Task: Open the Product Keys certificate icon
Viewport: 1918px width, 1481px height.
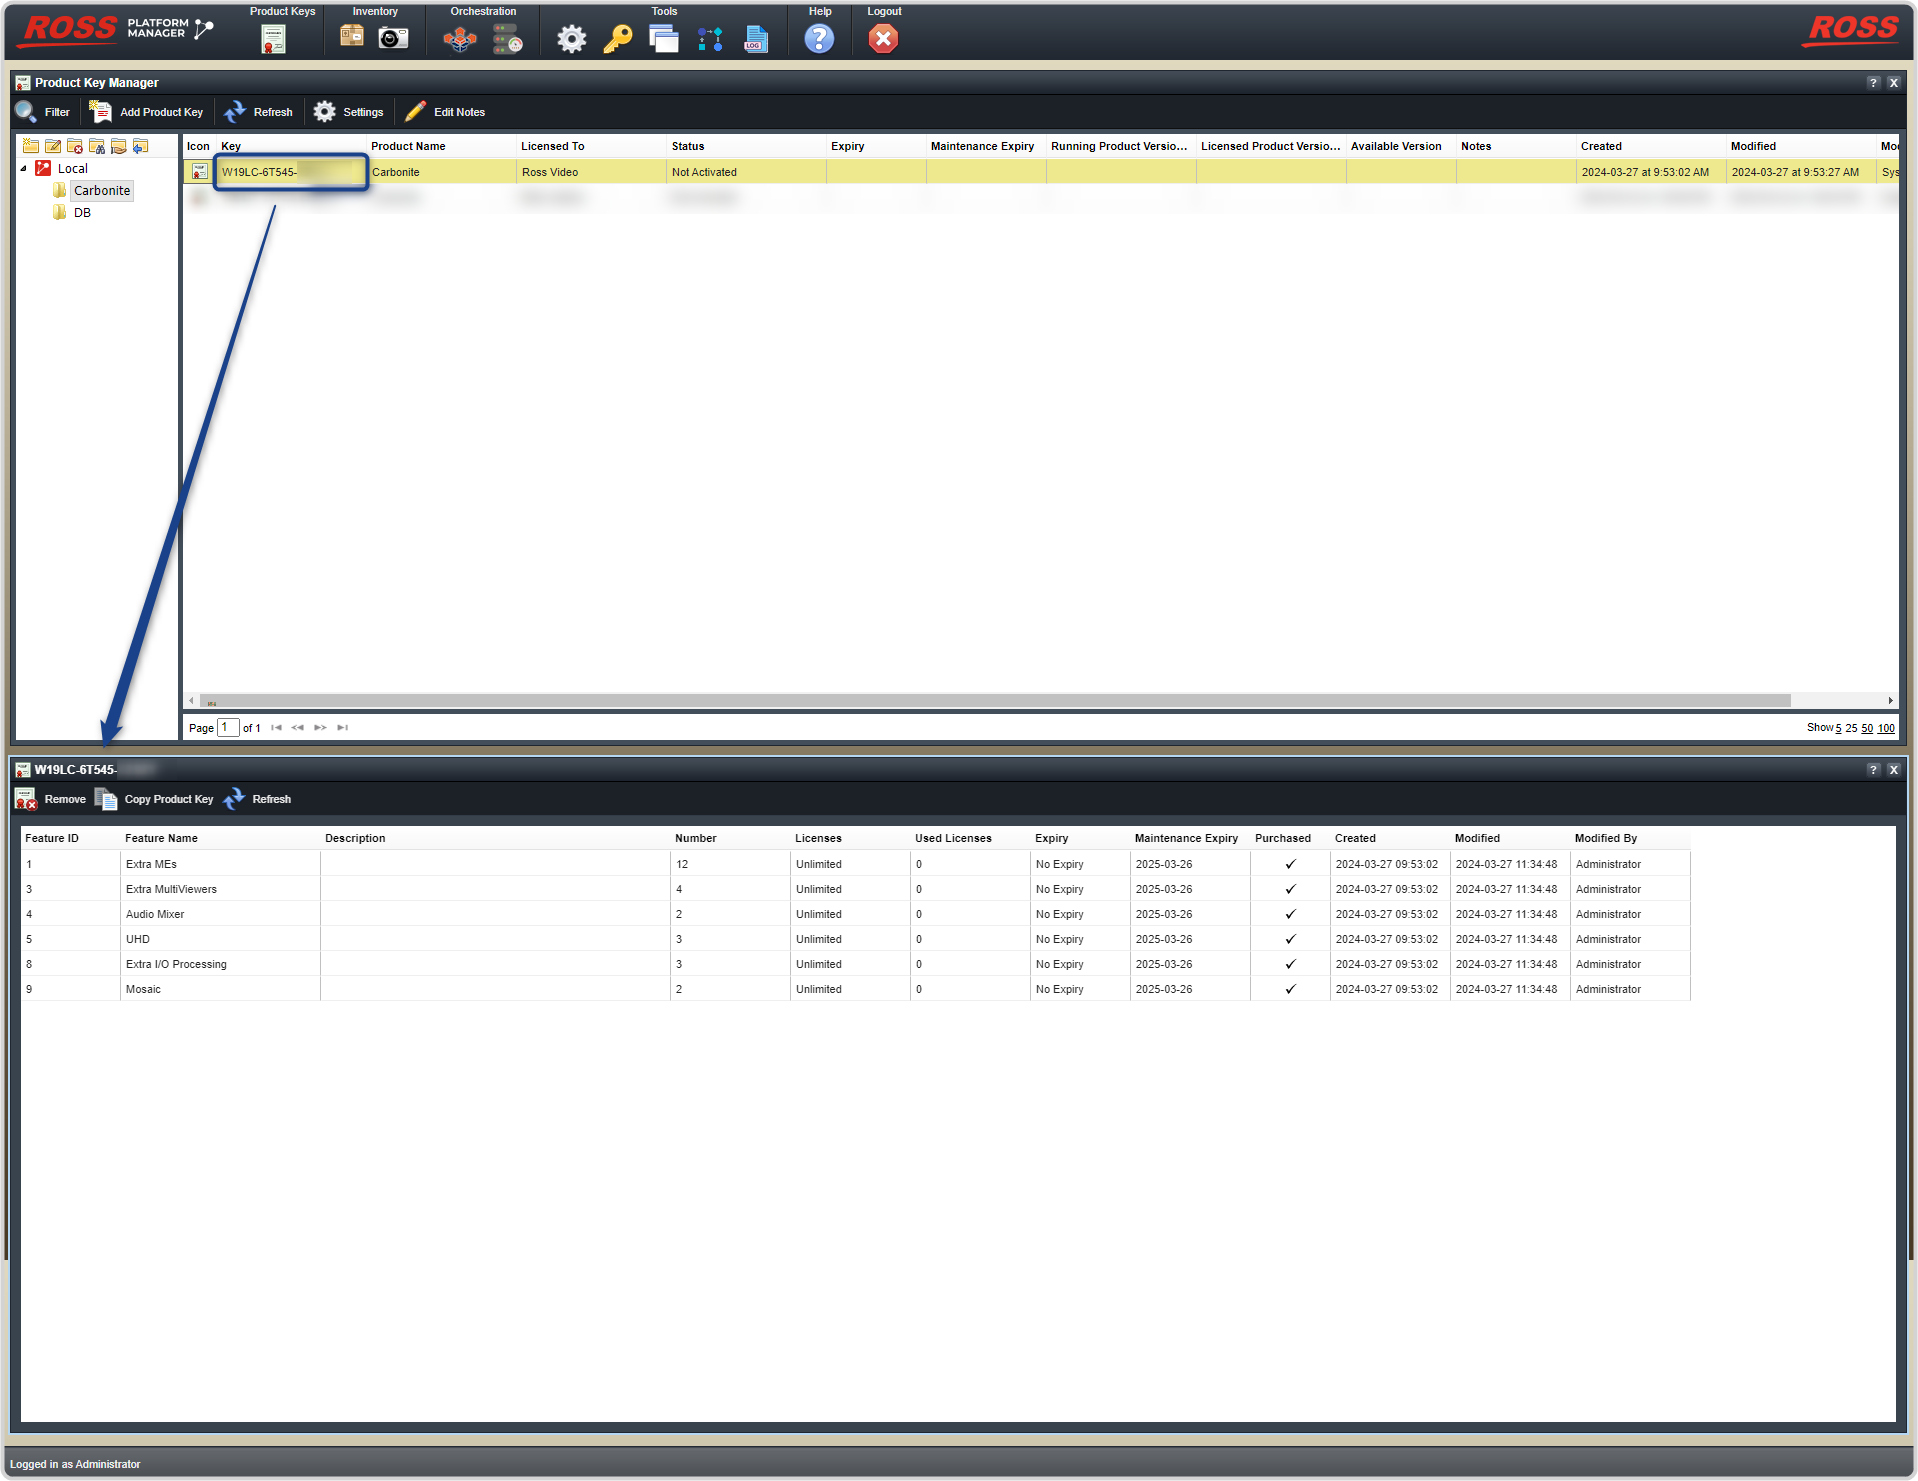Action: point(273,39)
